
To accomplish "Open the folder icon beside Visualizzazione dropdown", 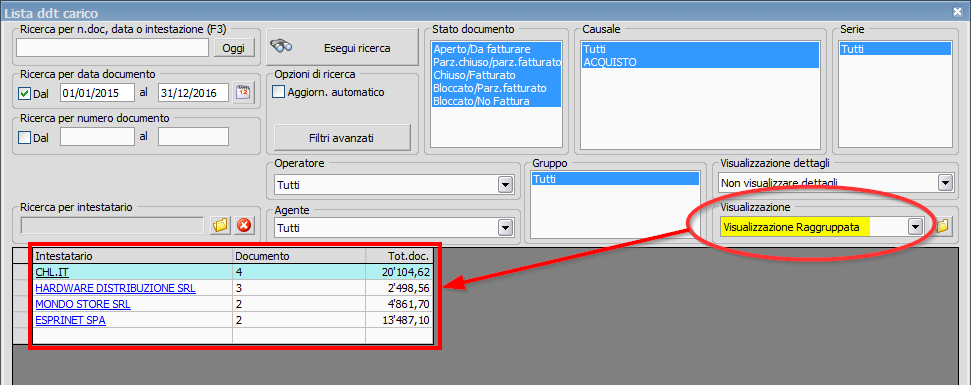I will (x=941, y=227).
